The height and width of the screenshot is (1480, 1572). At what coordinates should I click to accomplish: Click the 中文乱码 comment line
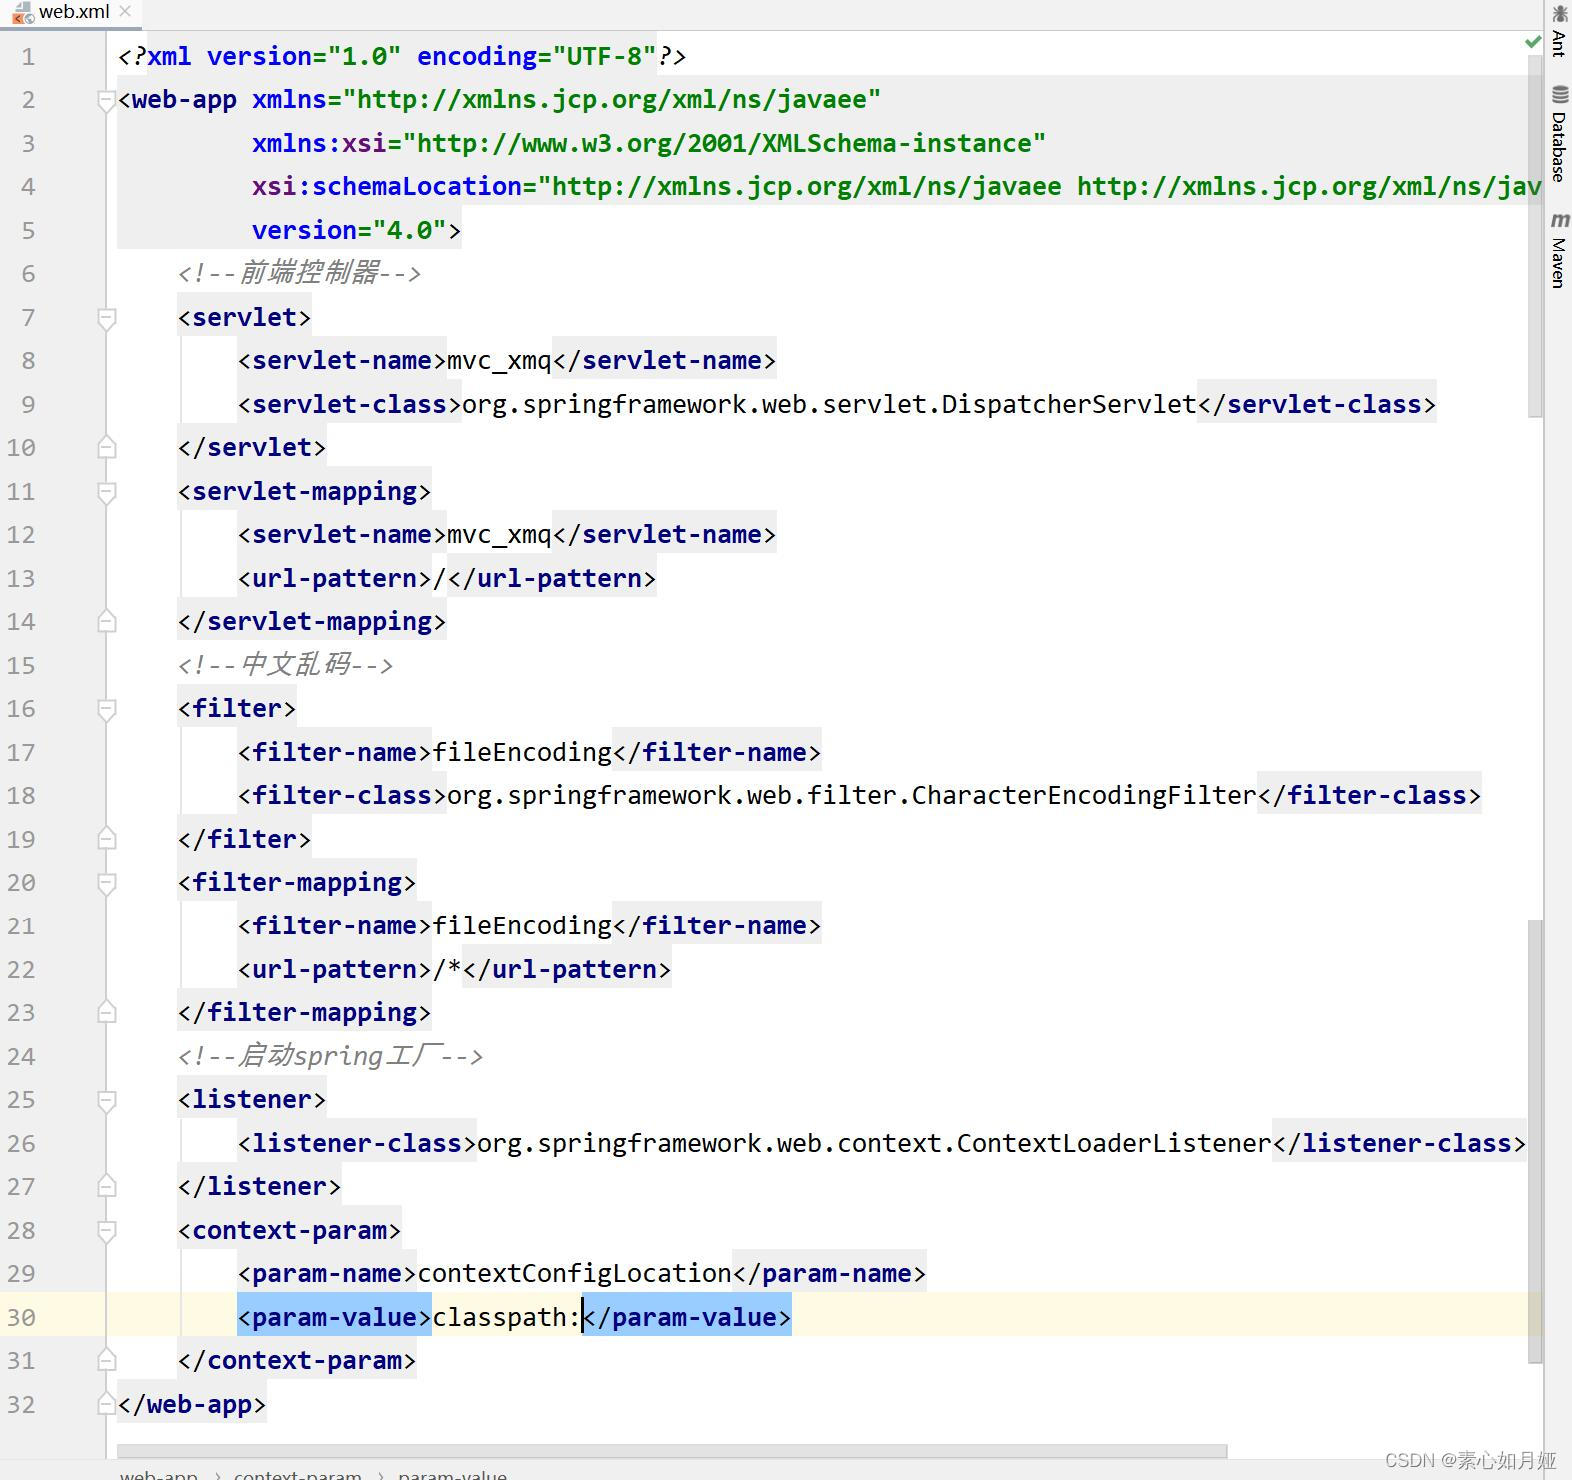coord(285,665)
